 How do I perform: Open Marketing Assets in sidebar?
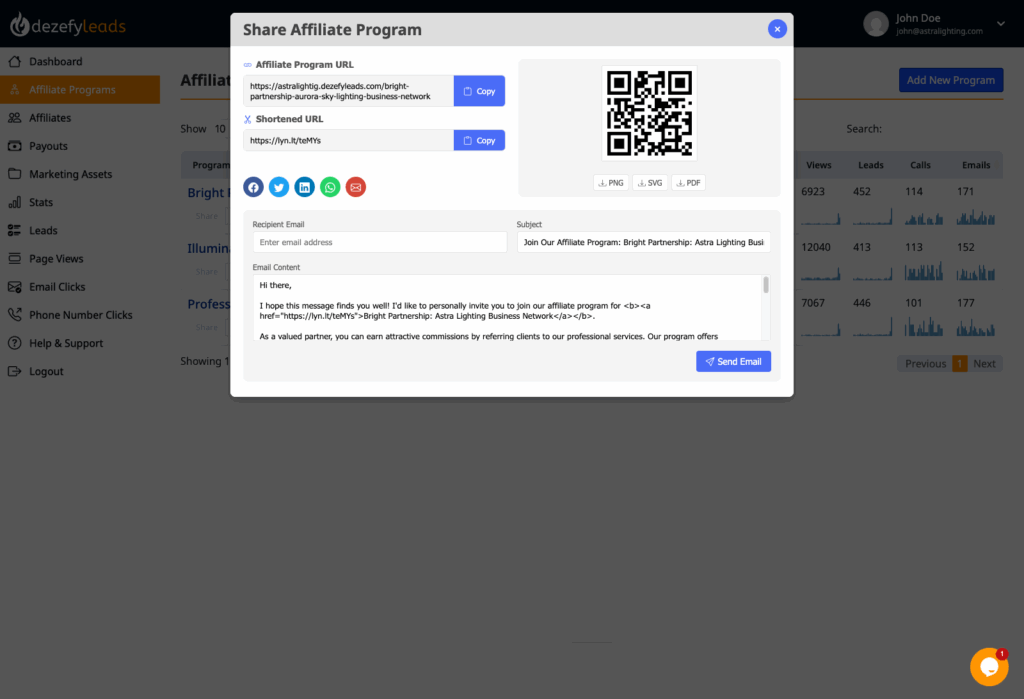click(x=71, y=174)
